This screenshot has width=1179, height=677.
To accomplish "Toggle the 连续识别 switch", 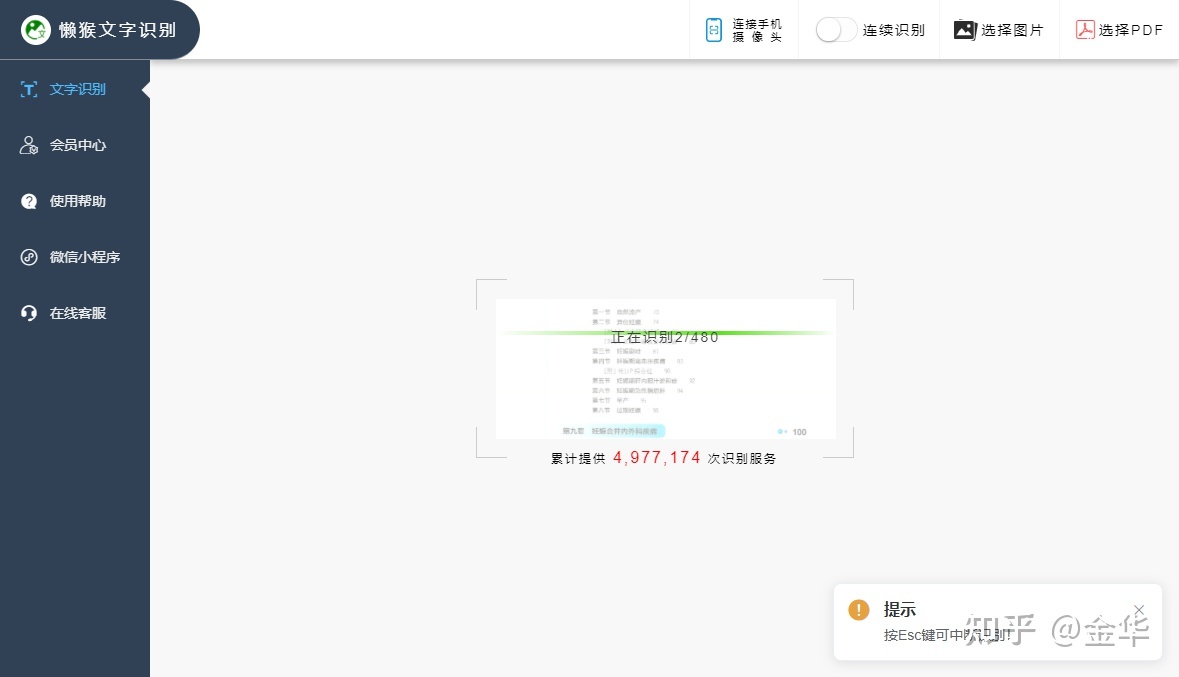I will 835,30.
